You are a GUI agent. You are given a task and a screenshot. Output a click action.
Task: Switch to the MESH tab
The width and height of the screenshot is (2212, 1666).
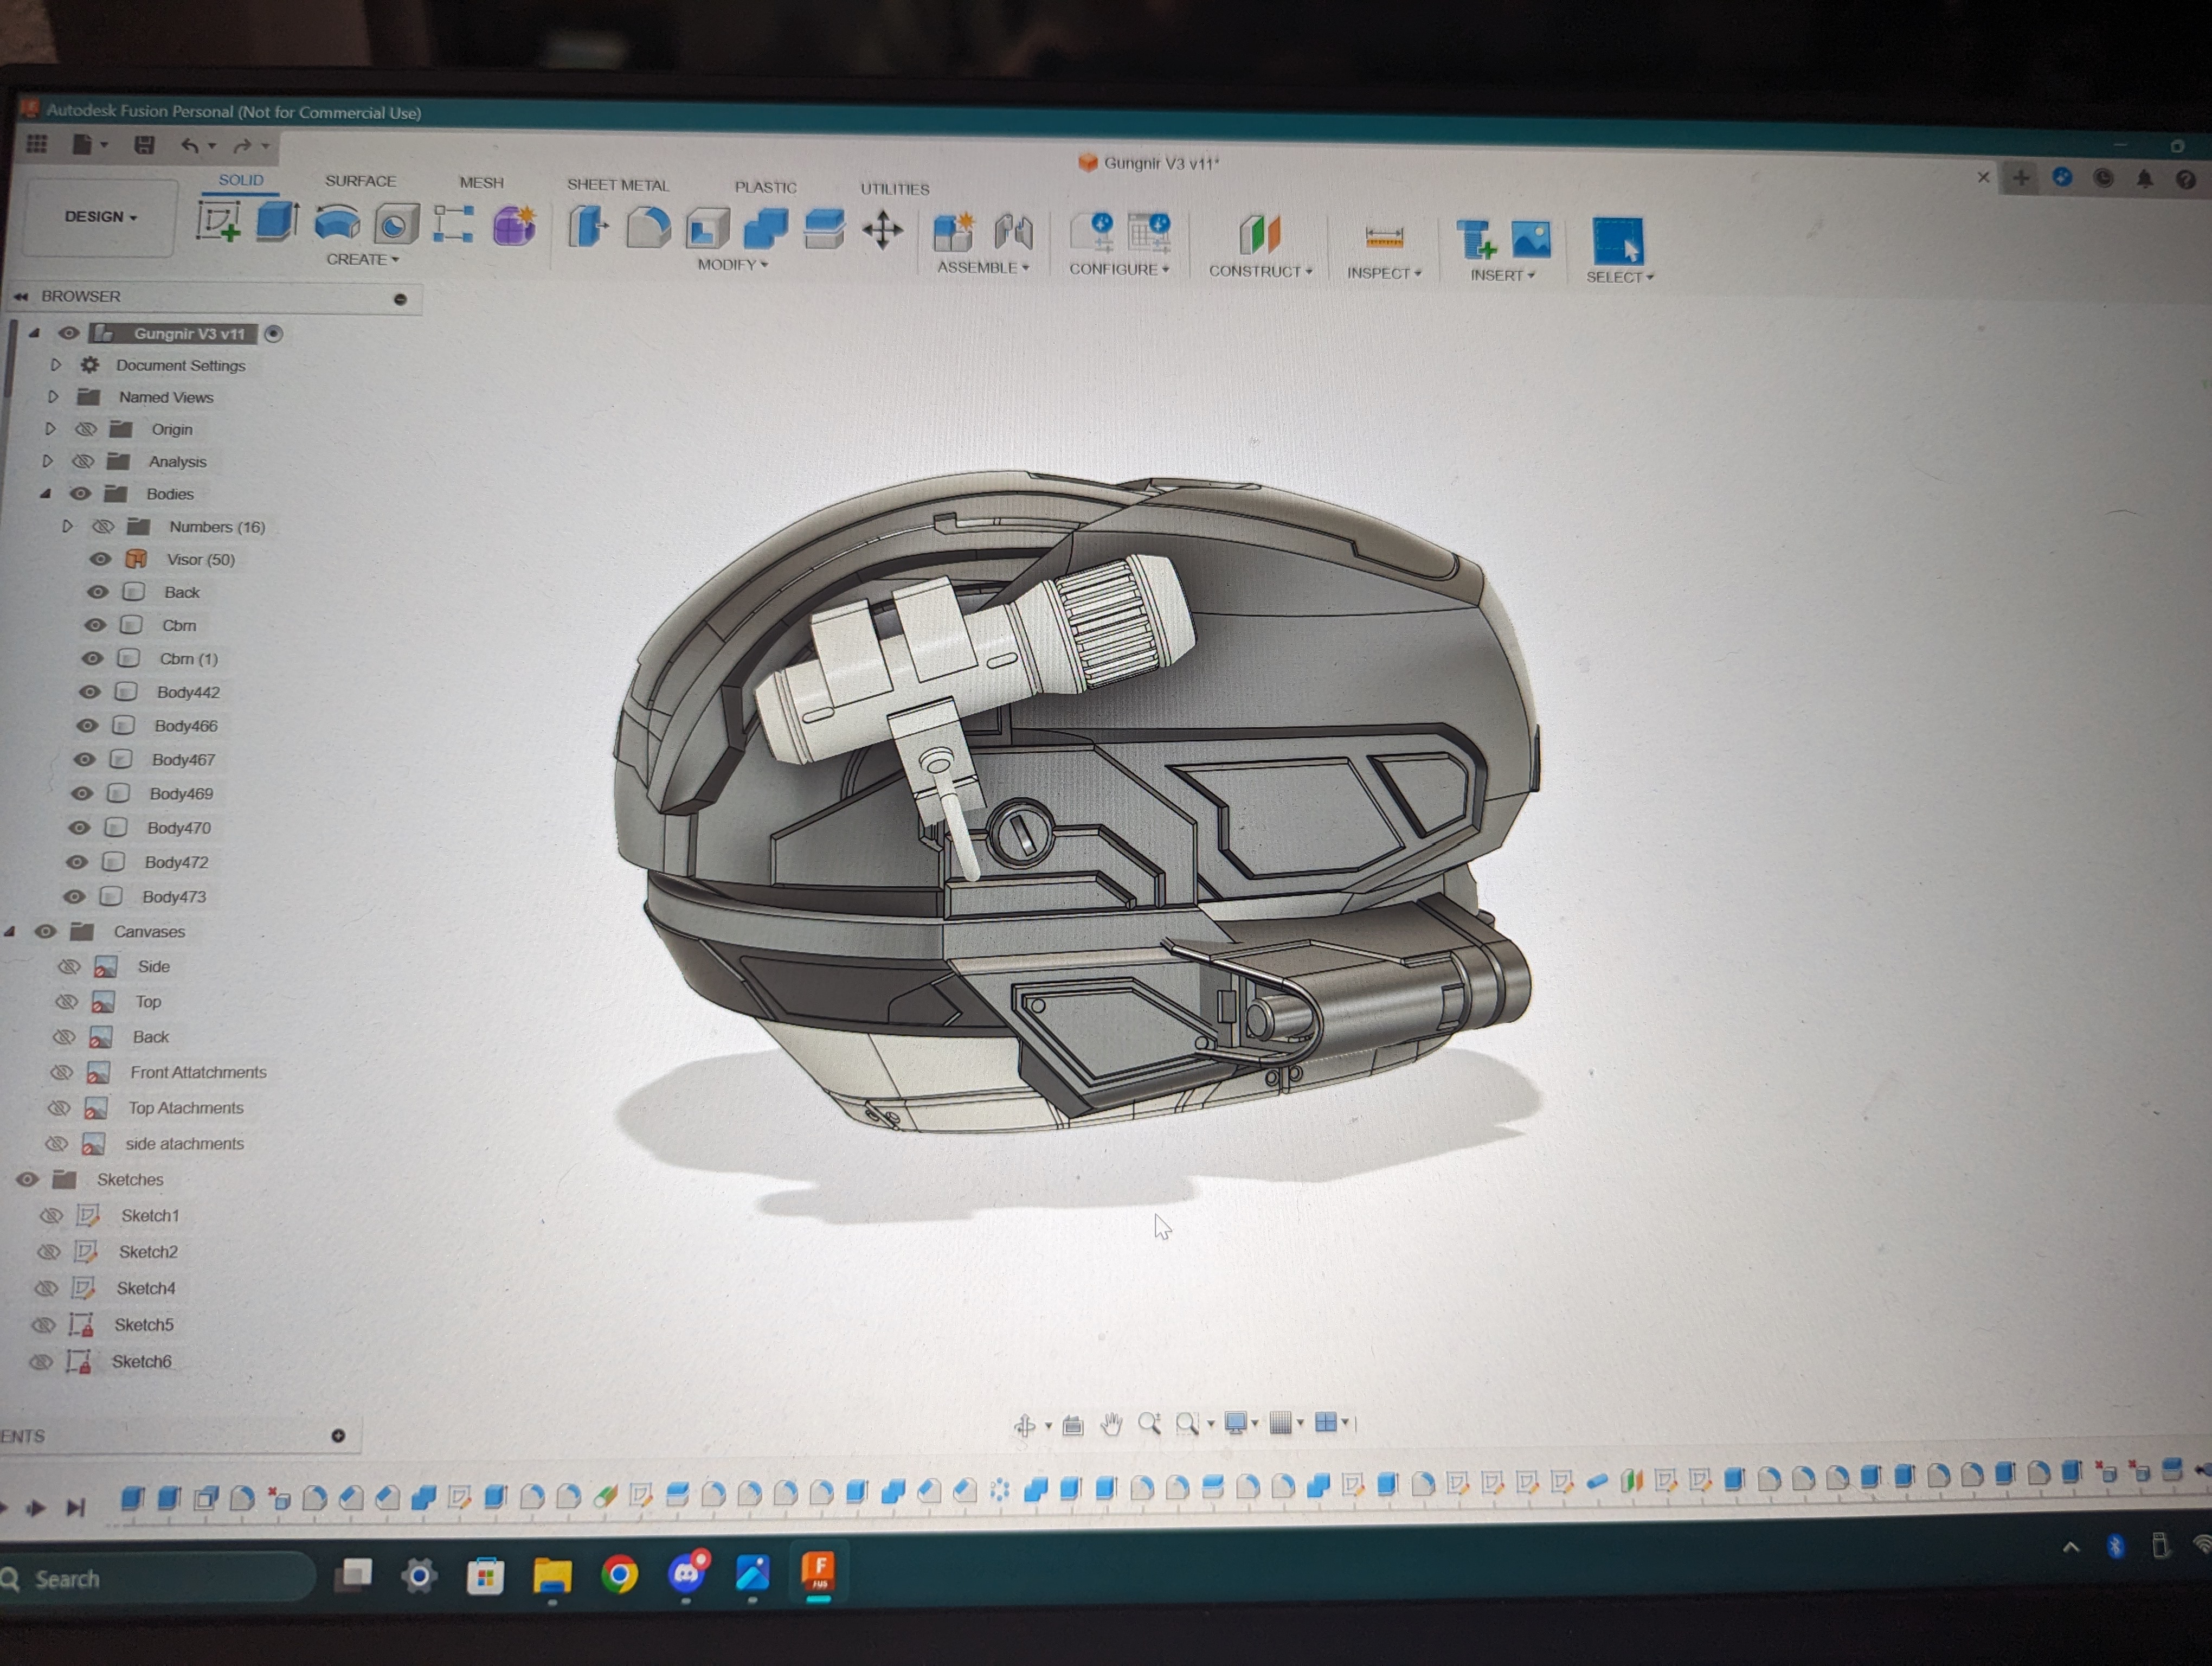pyautogui.click(x=481, y=182)
